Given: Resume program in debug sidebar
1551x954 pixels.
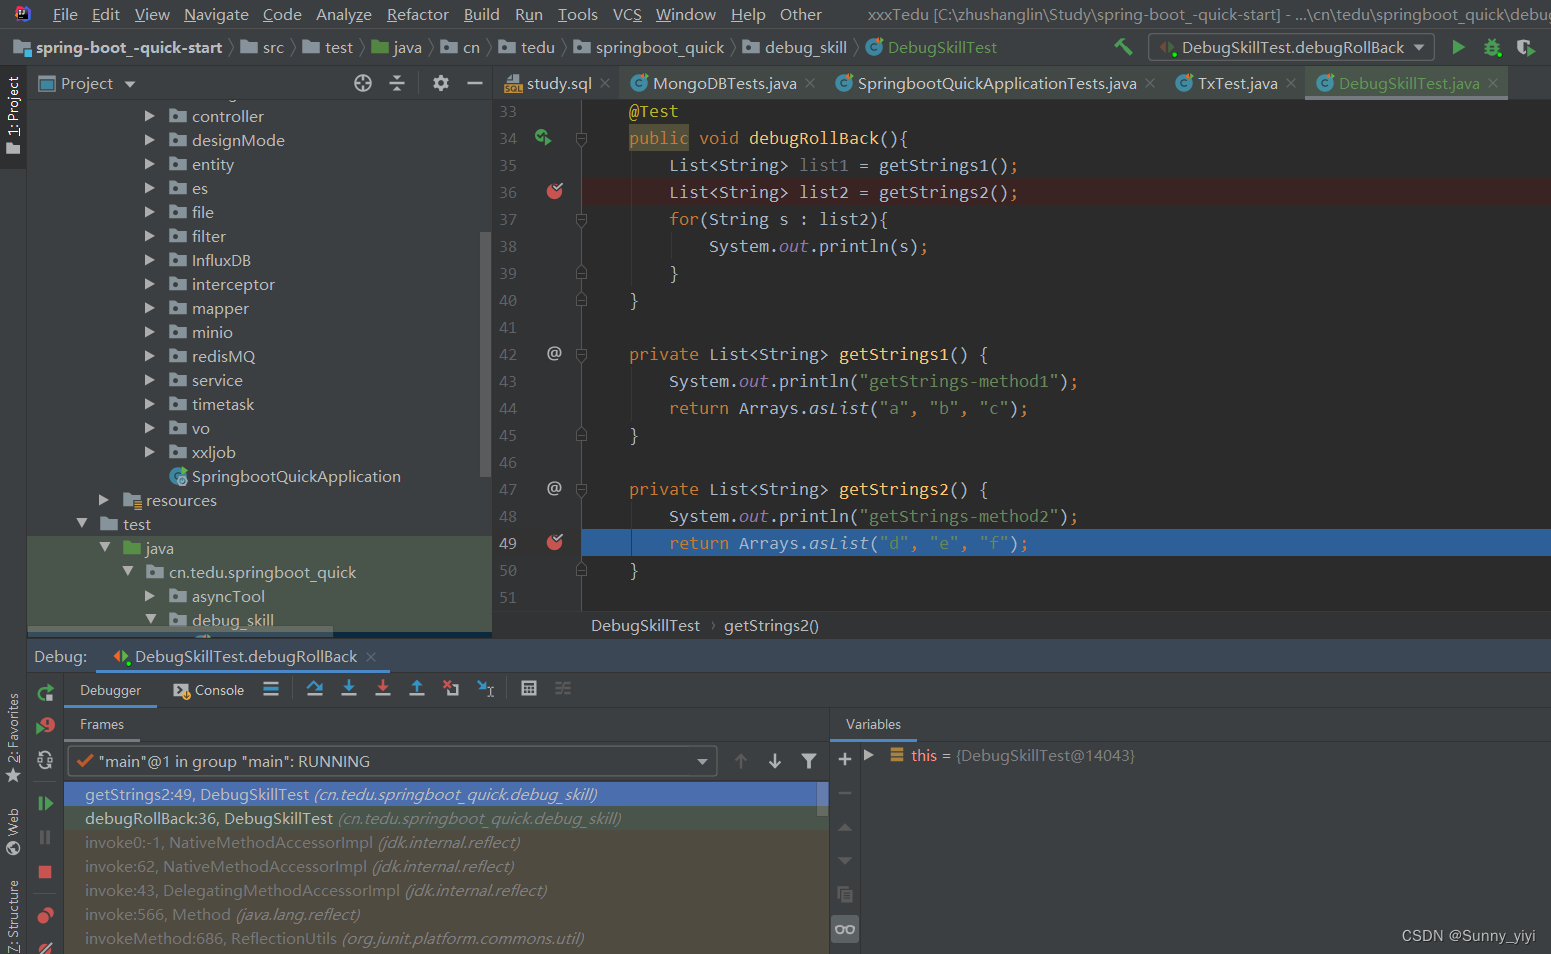Looking at the screenshot, I should [x=45, y=803].
